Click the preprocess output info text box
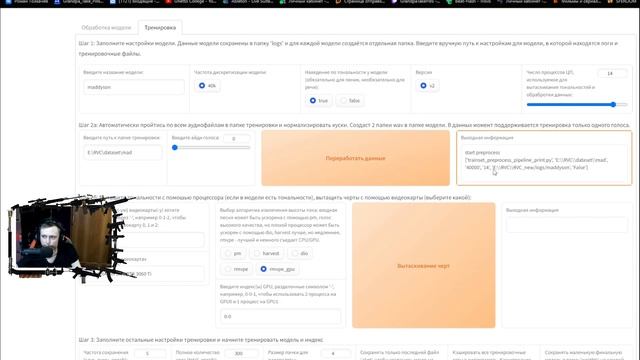This screenshot has height=360, width=640. point(544,163)
